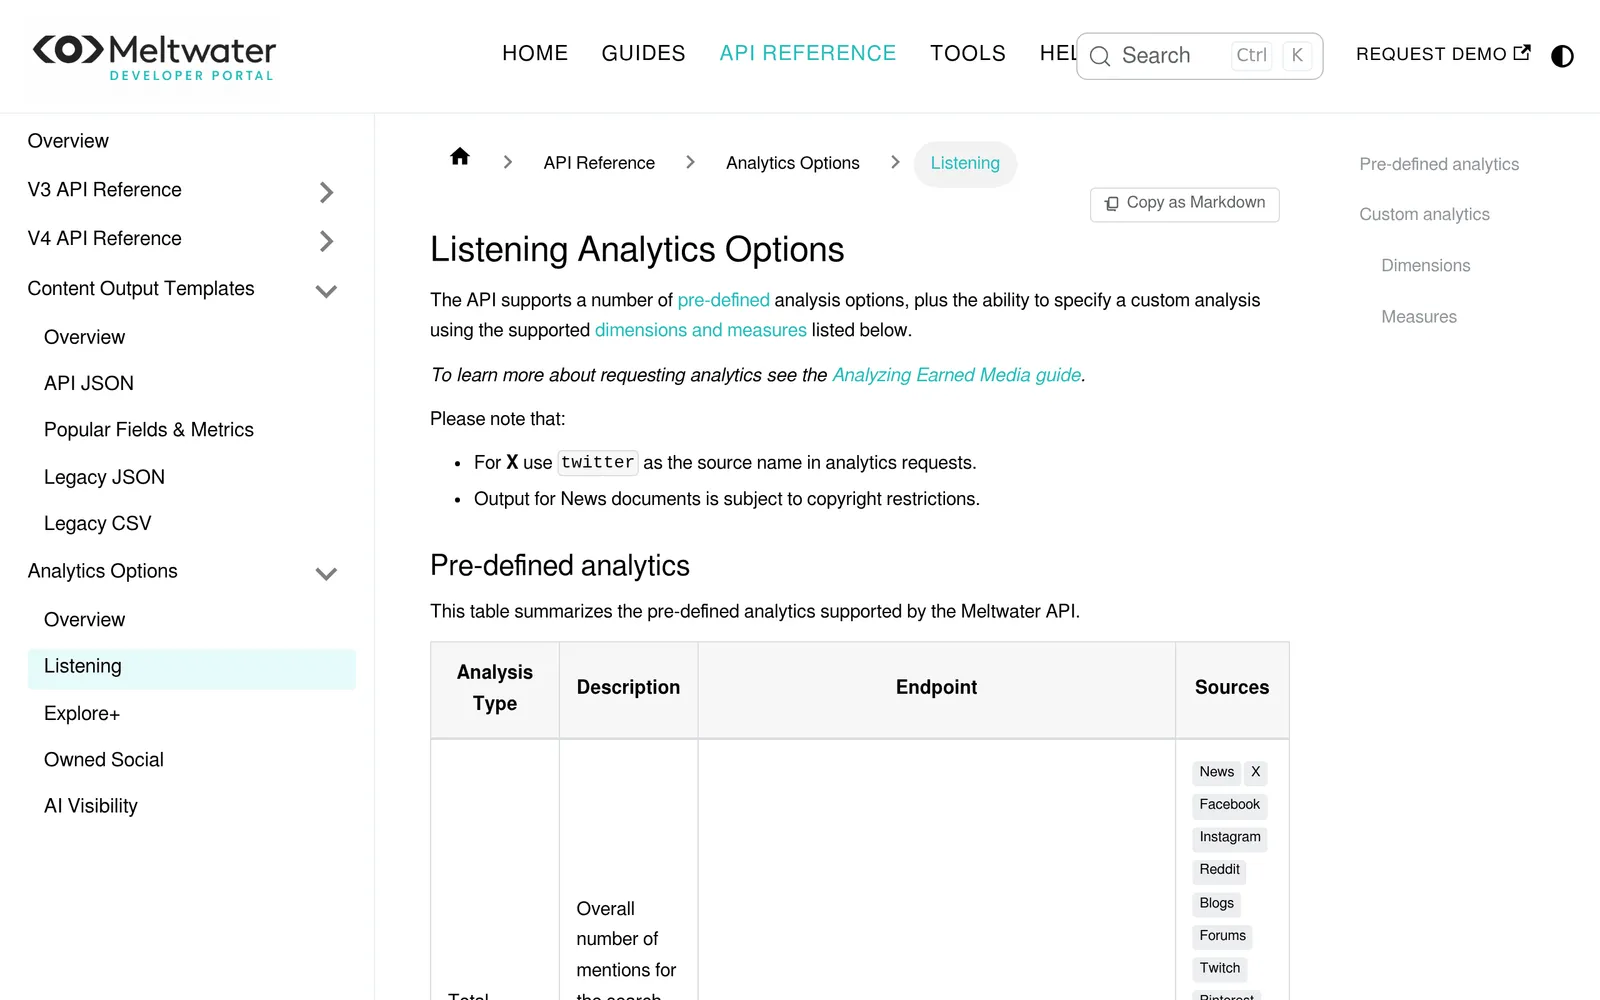Follow dimensions and measures link

pyautogui.click(x=700, y=330)
